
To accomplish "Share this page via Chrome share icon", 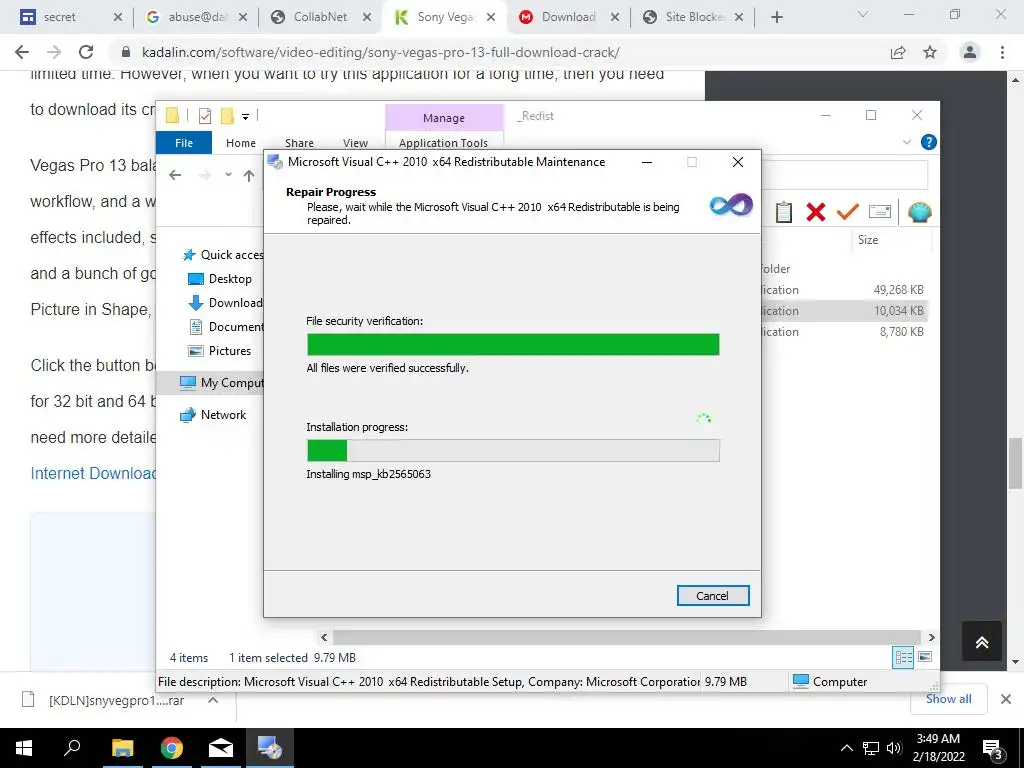I will point(898,52).
